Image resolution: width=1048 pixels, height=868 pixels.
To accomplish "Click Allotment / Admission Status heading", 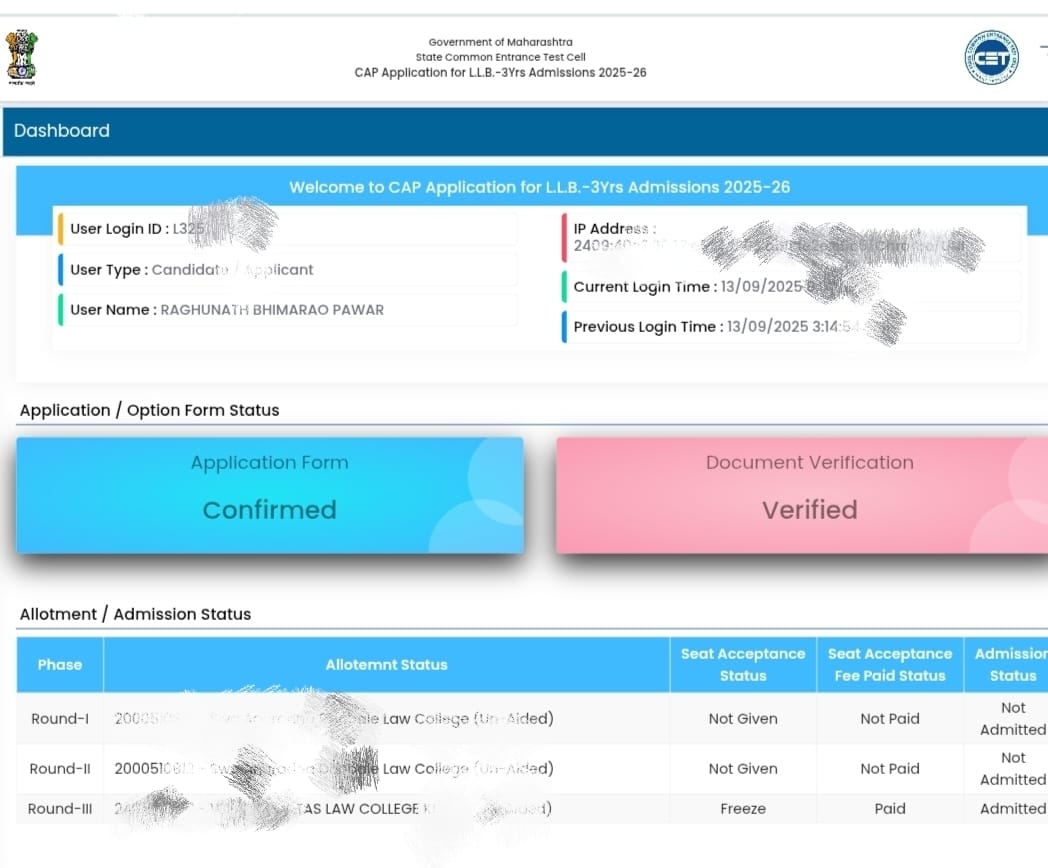I will pyautogui.click(x=136, y=614).
